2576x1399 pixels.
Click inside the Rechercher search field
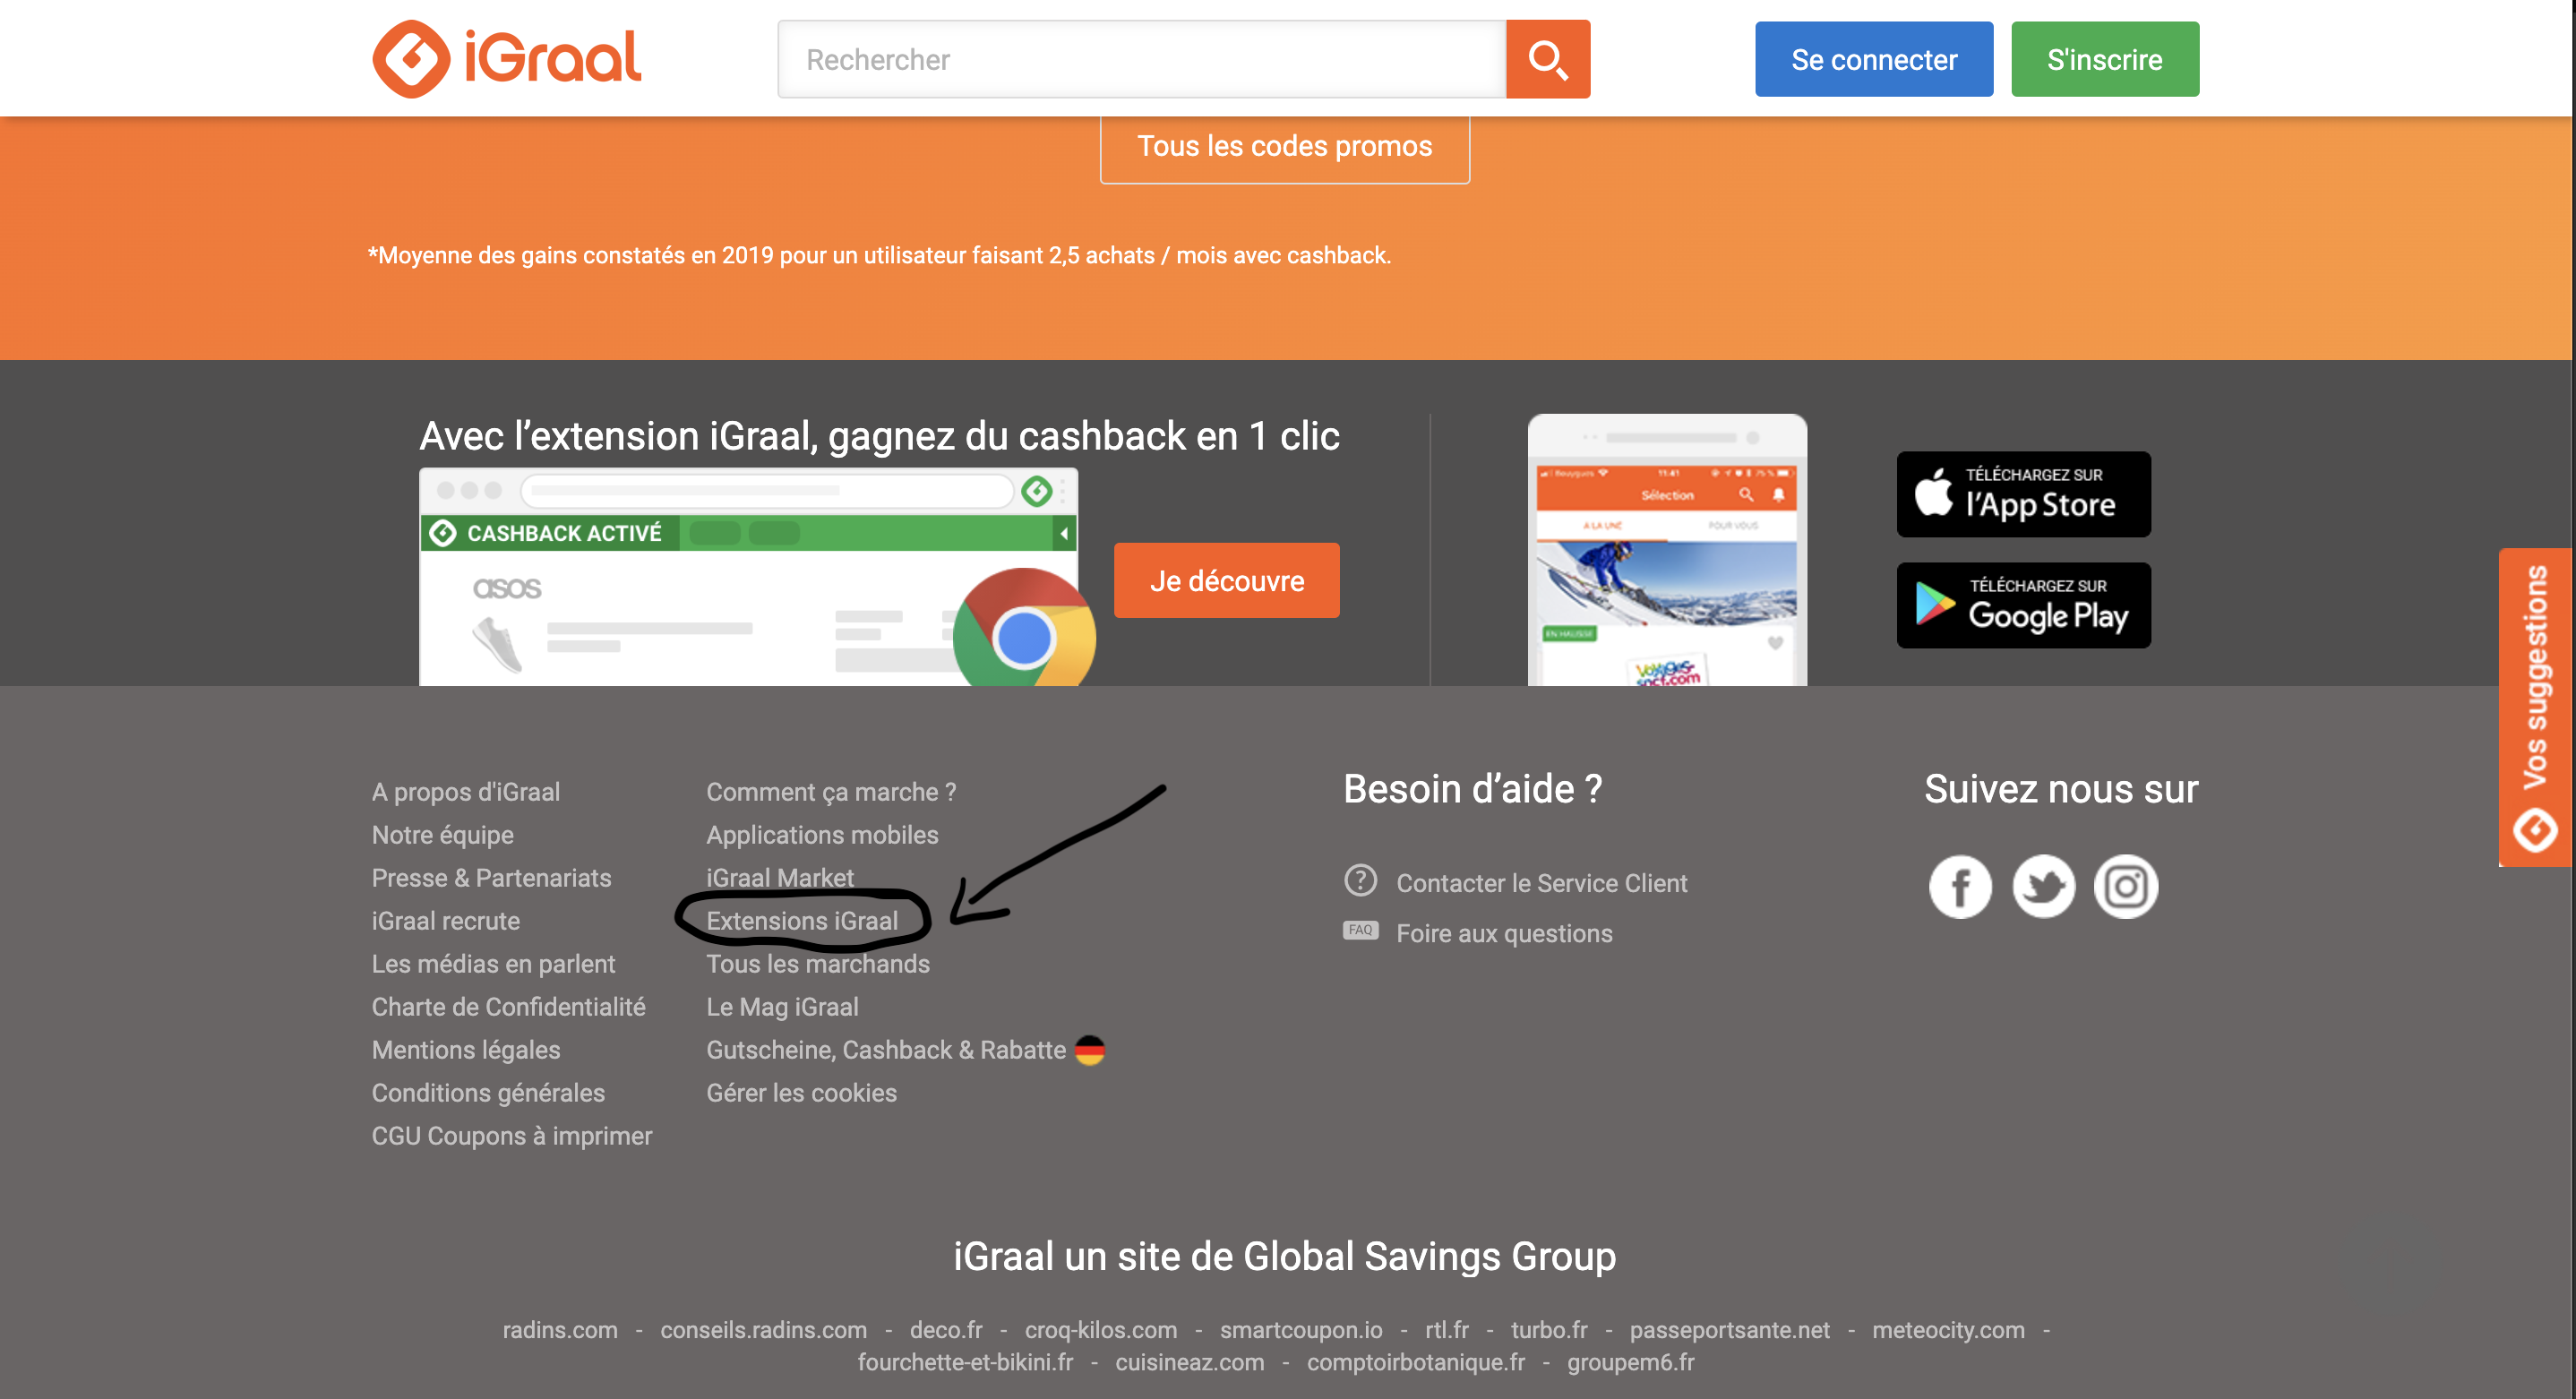(x=1140, y=59)
